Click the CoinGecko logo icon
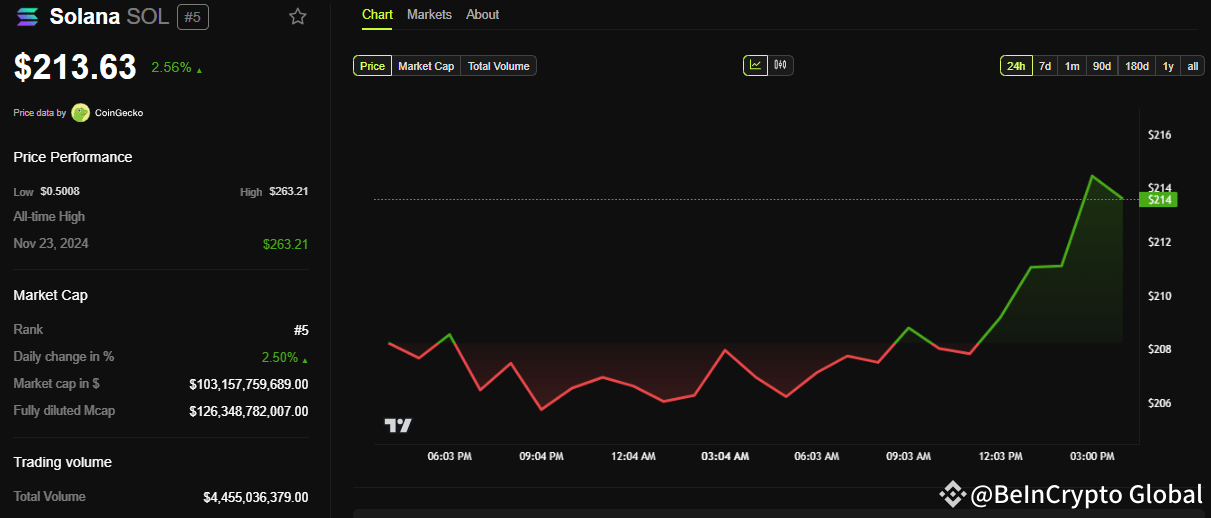 (80, 113)
